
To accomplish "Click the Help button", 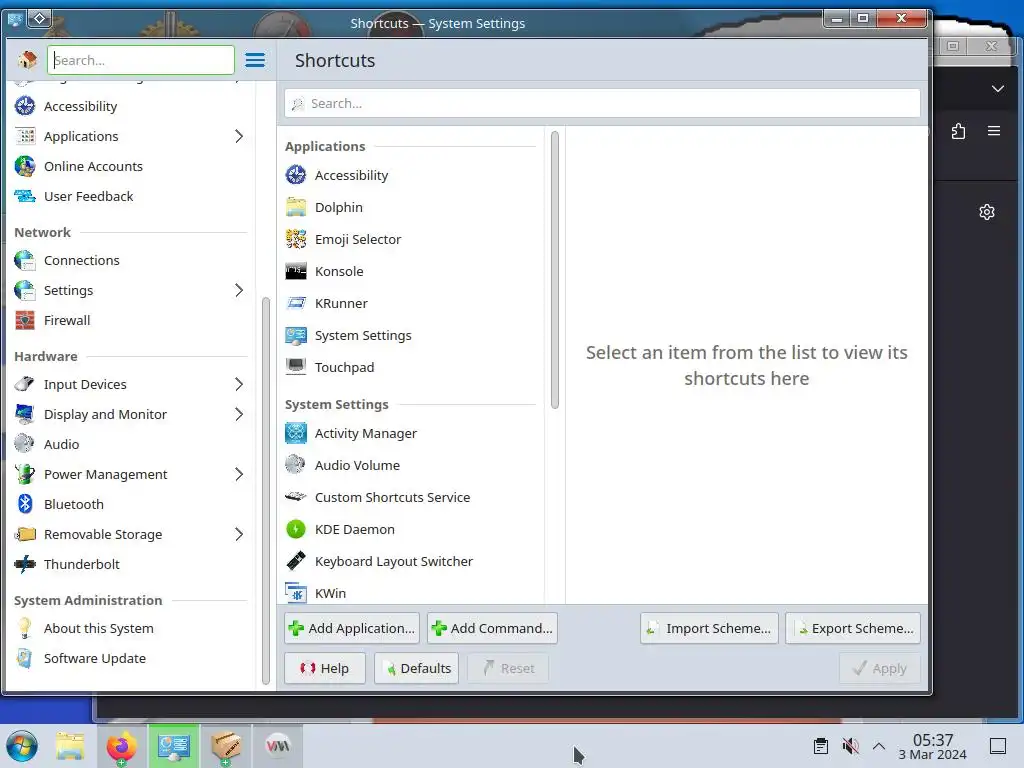I will [x=325, y=668].
